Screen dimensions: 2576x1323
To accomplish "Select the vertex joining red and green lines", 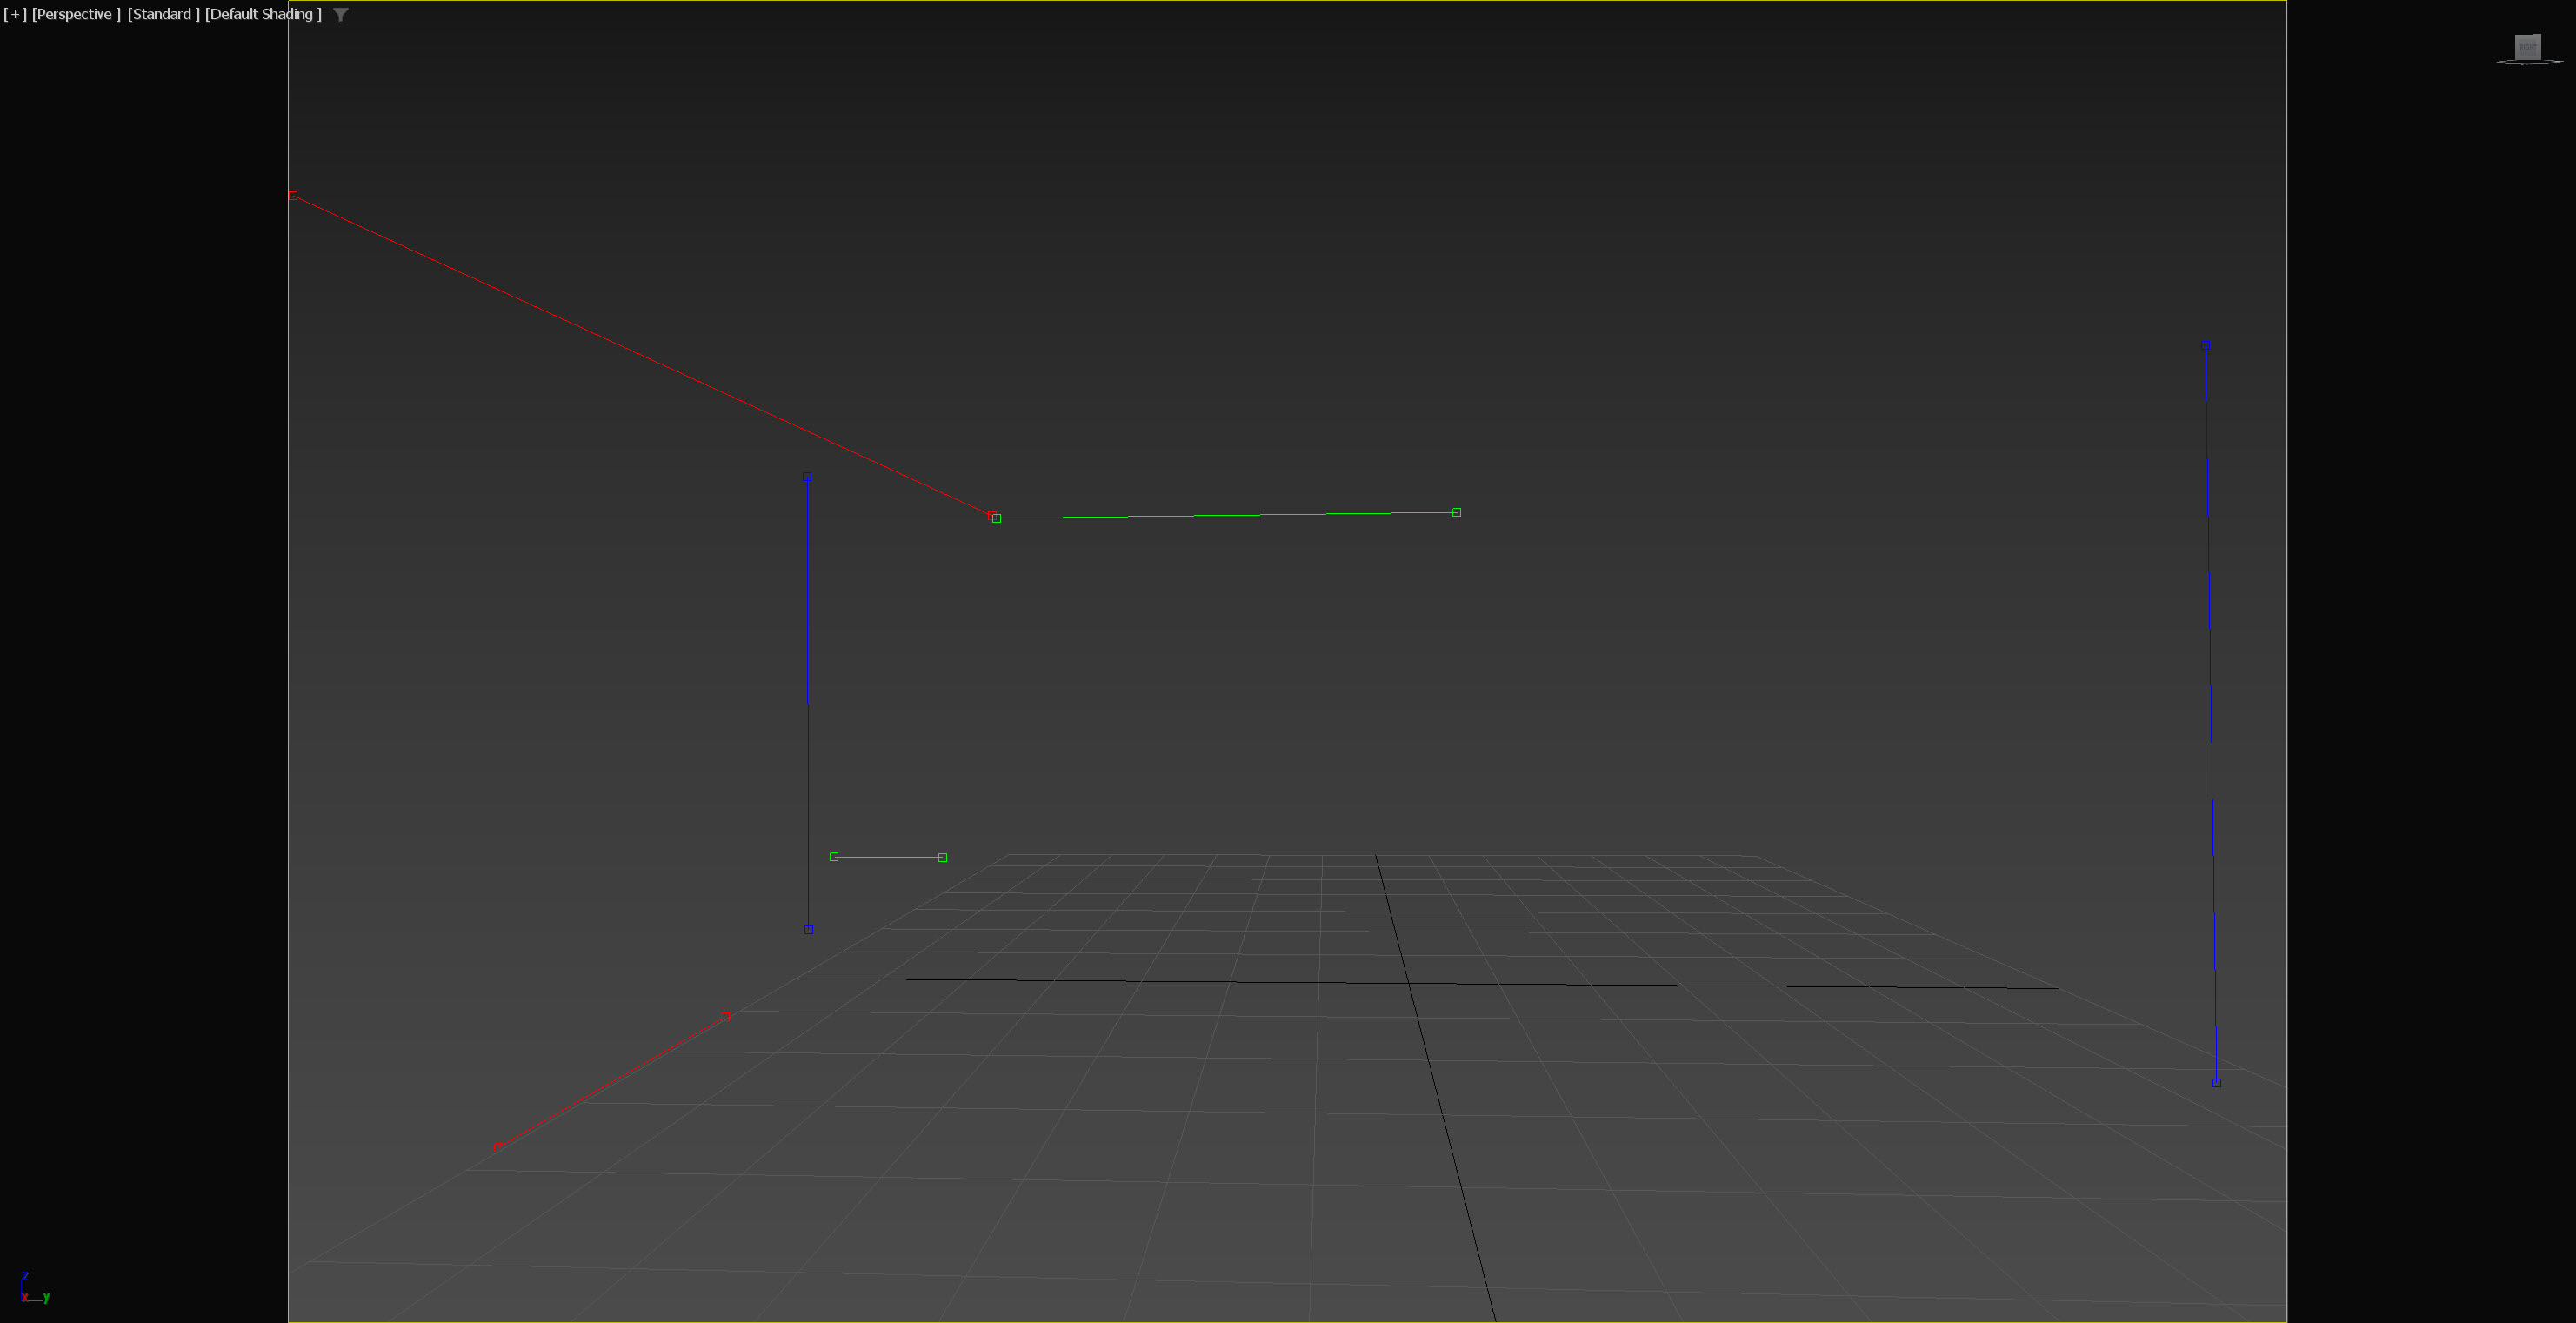I will click(995, 518).
